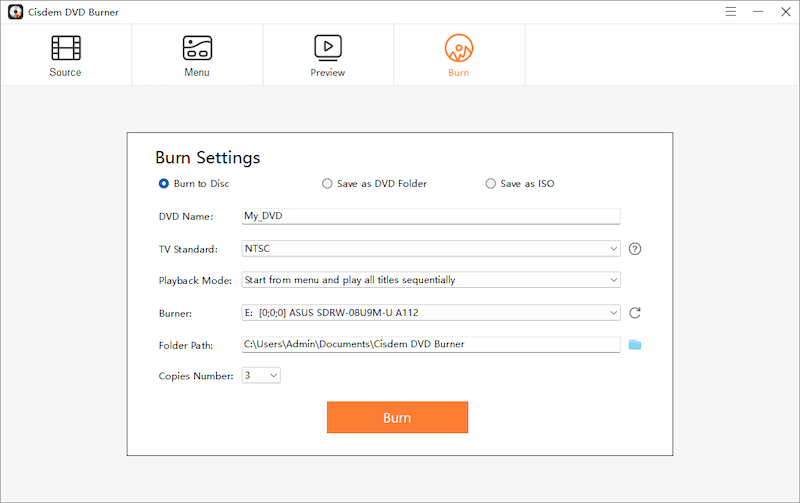The image size is (800, 503).
Task: Switch to the Preview tab label
Action: click(x=328, y=73)
